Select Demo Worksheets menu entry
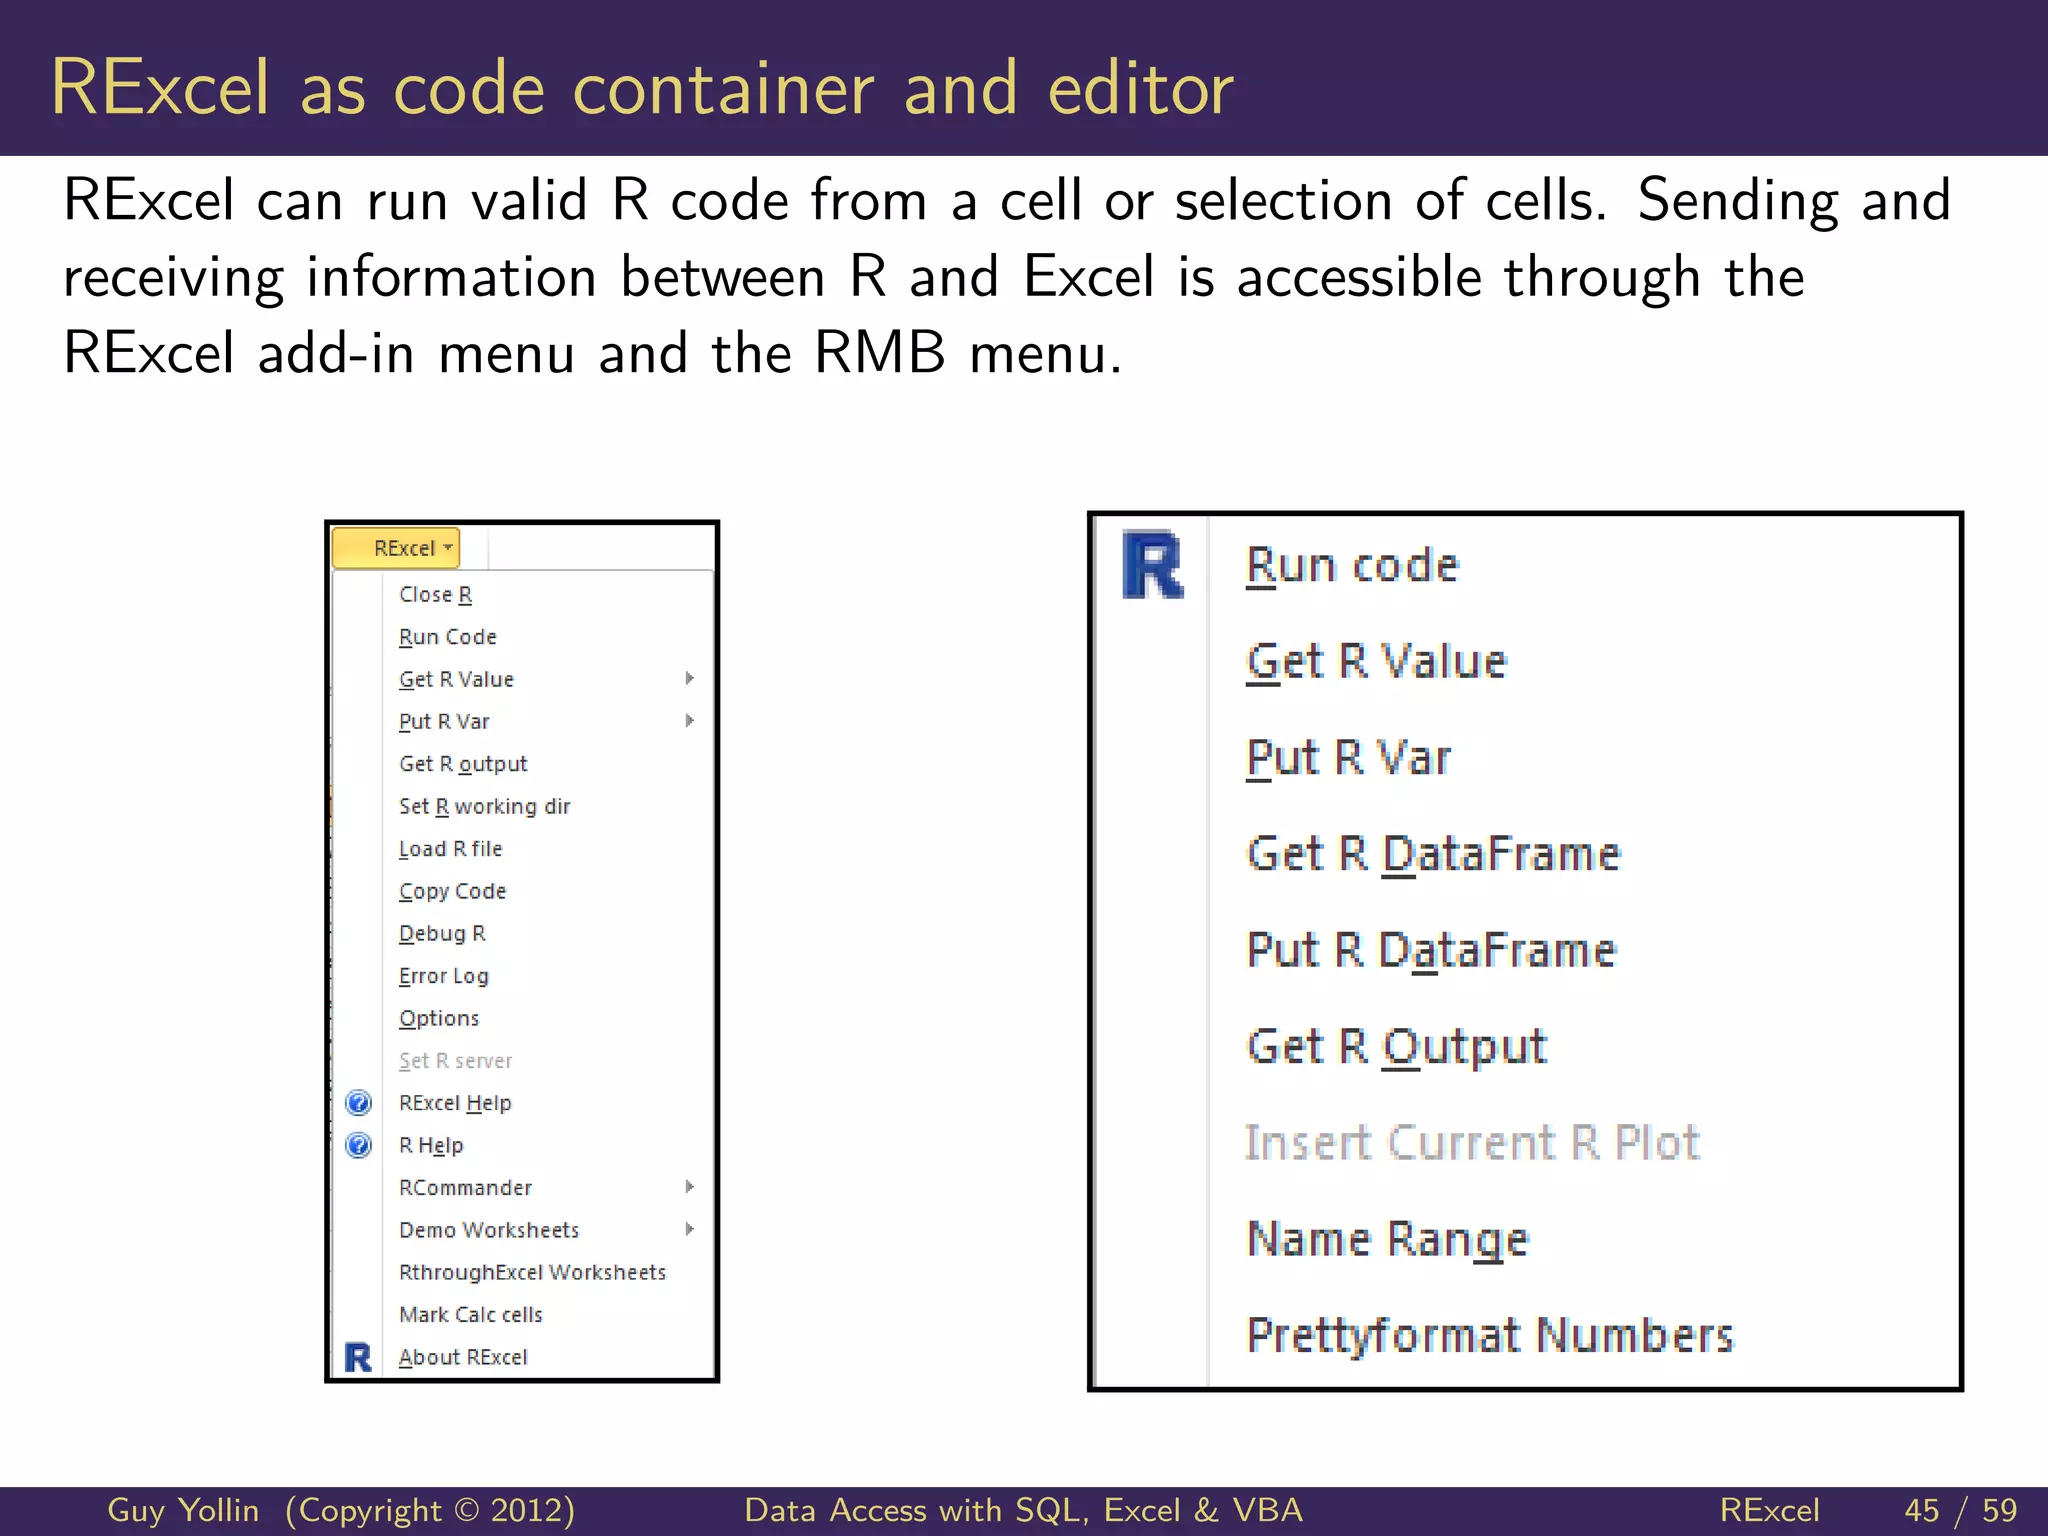Viewport: 2048px width, 1536px height. tap(489, 1230)
